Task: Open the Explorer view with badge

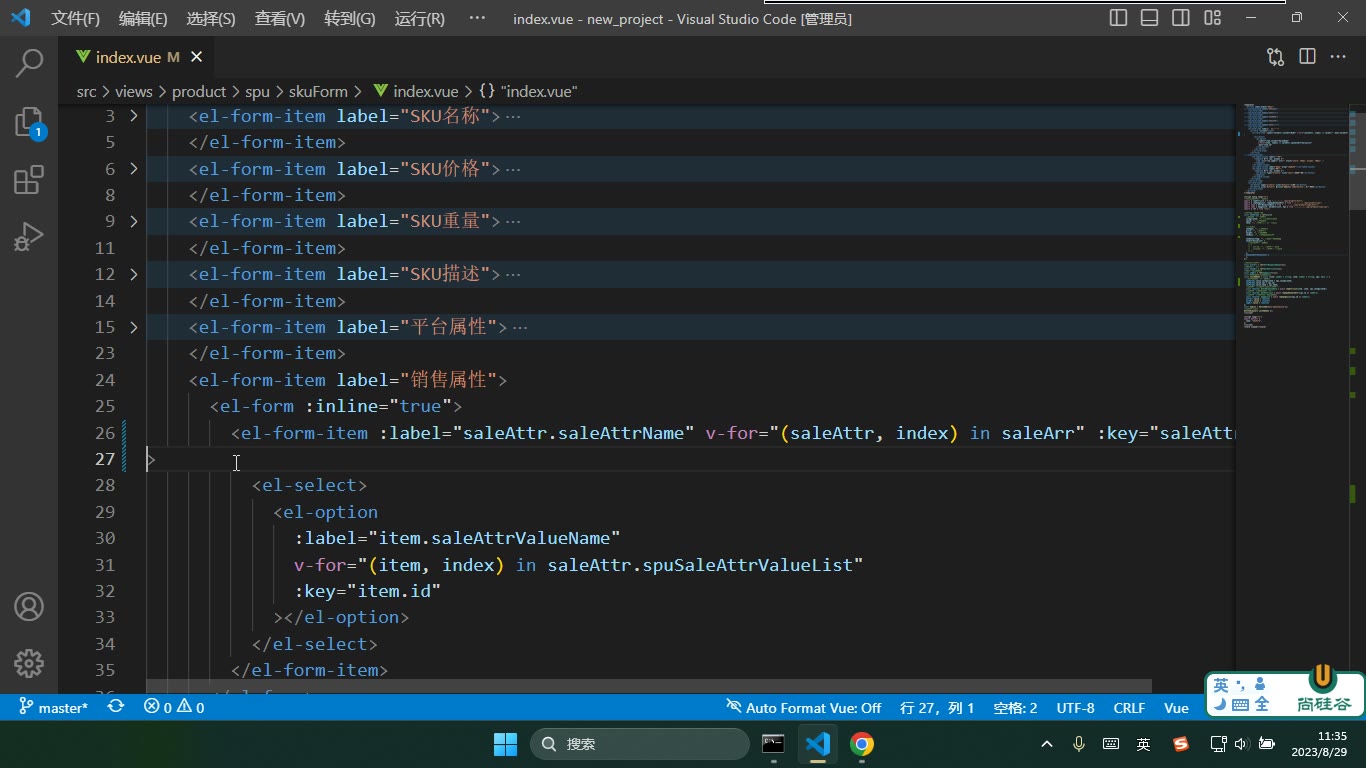Action: [x=29, y=122]
